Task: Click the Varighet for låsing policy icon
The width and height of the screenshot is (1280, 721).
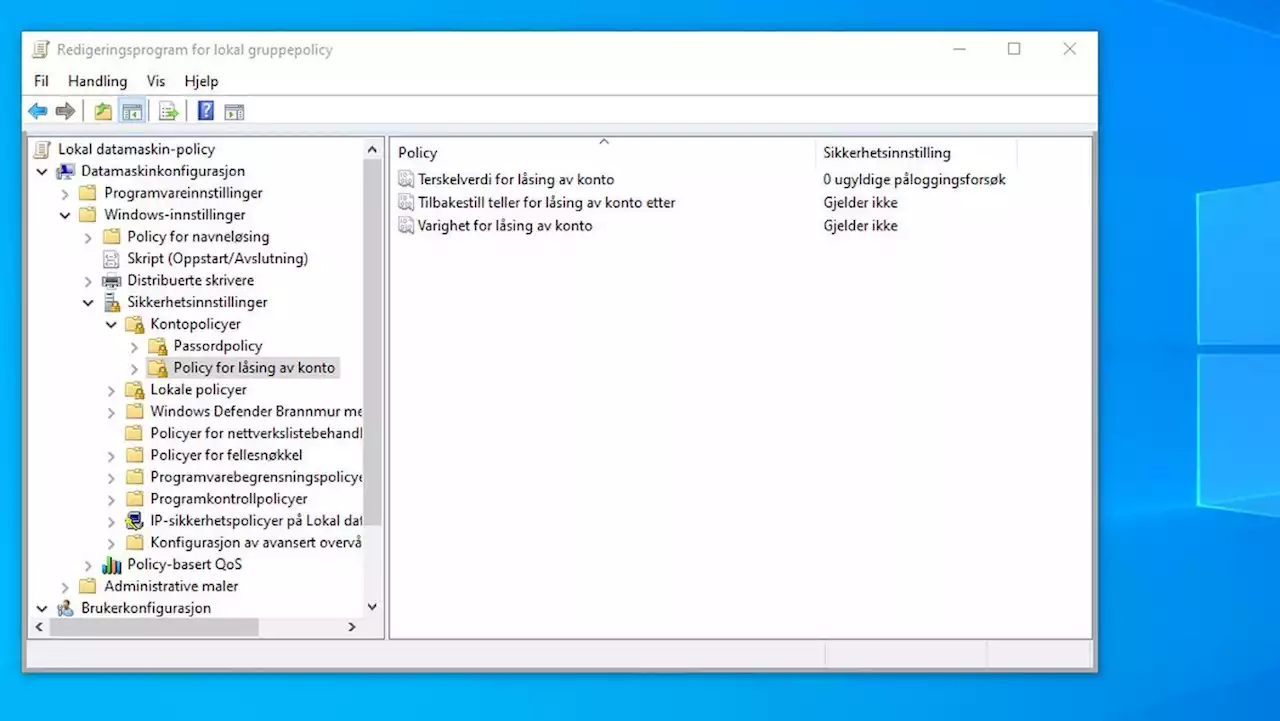Action: 406,225
